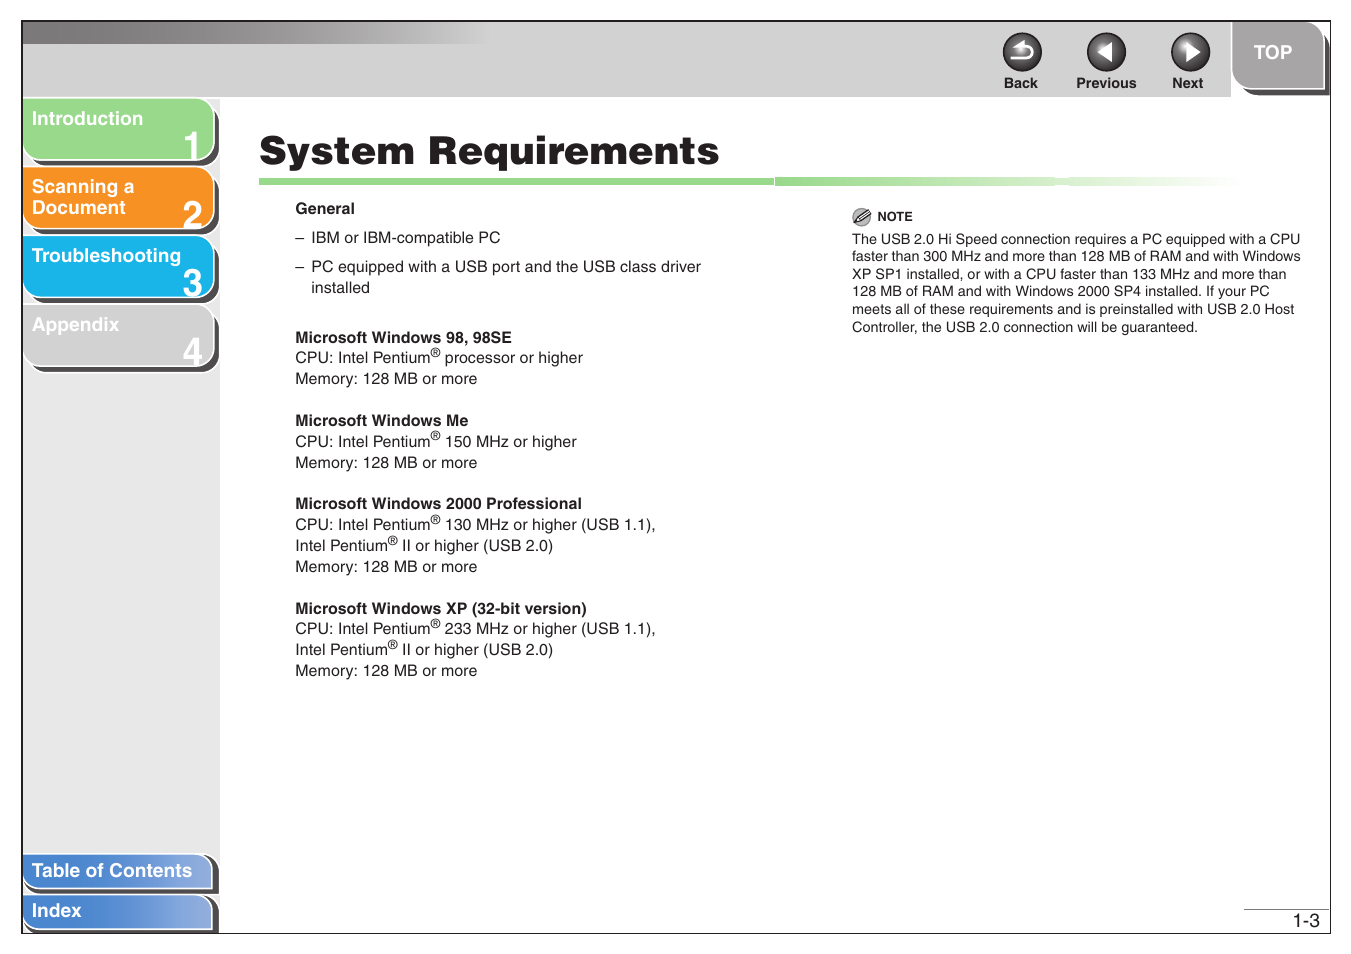Advance with the Next page icon

coord(1190,52)
